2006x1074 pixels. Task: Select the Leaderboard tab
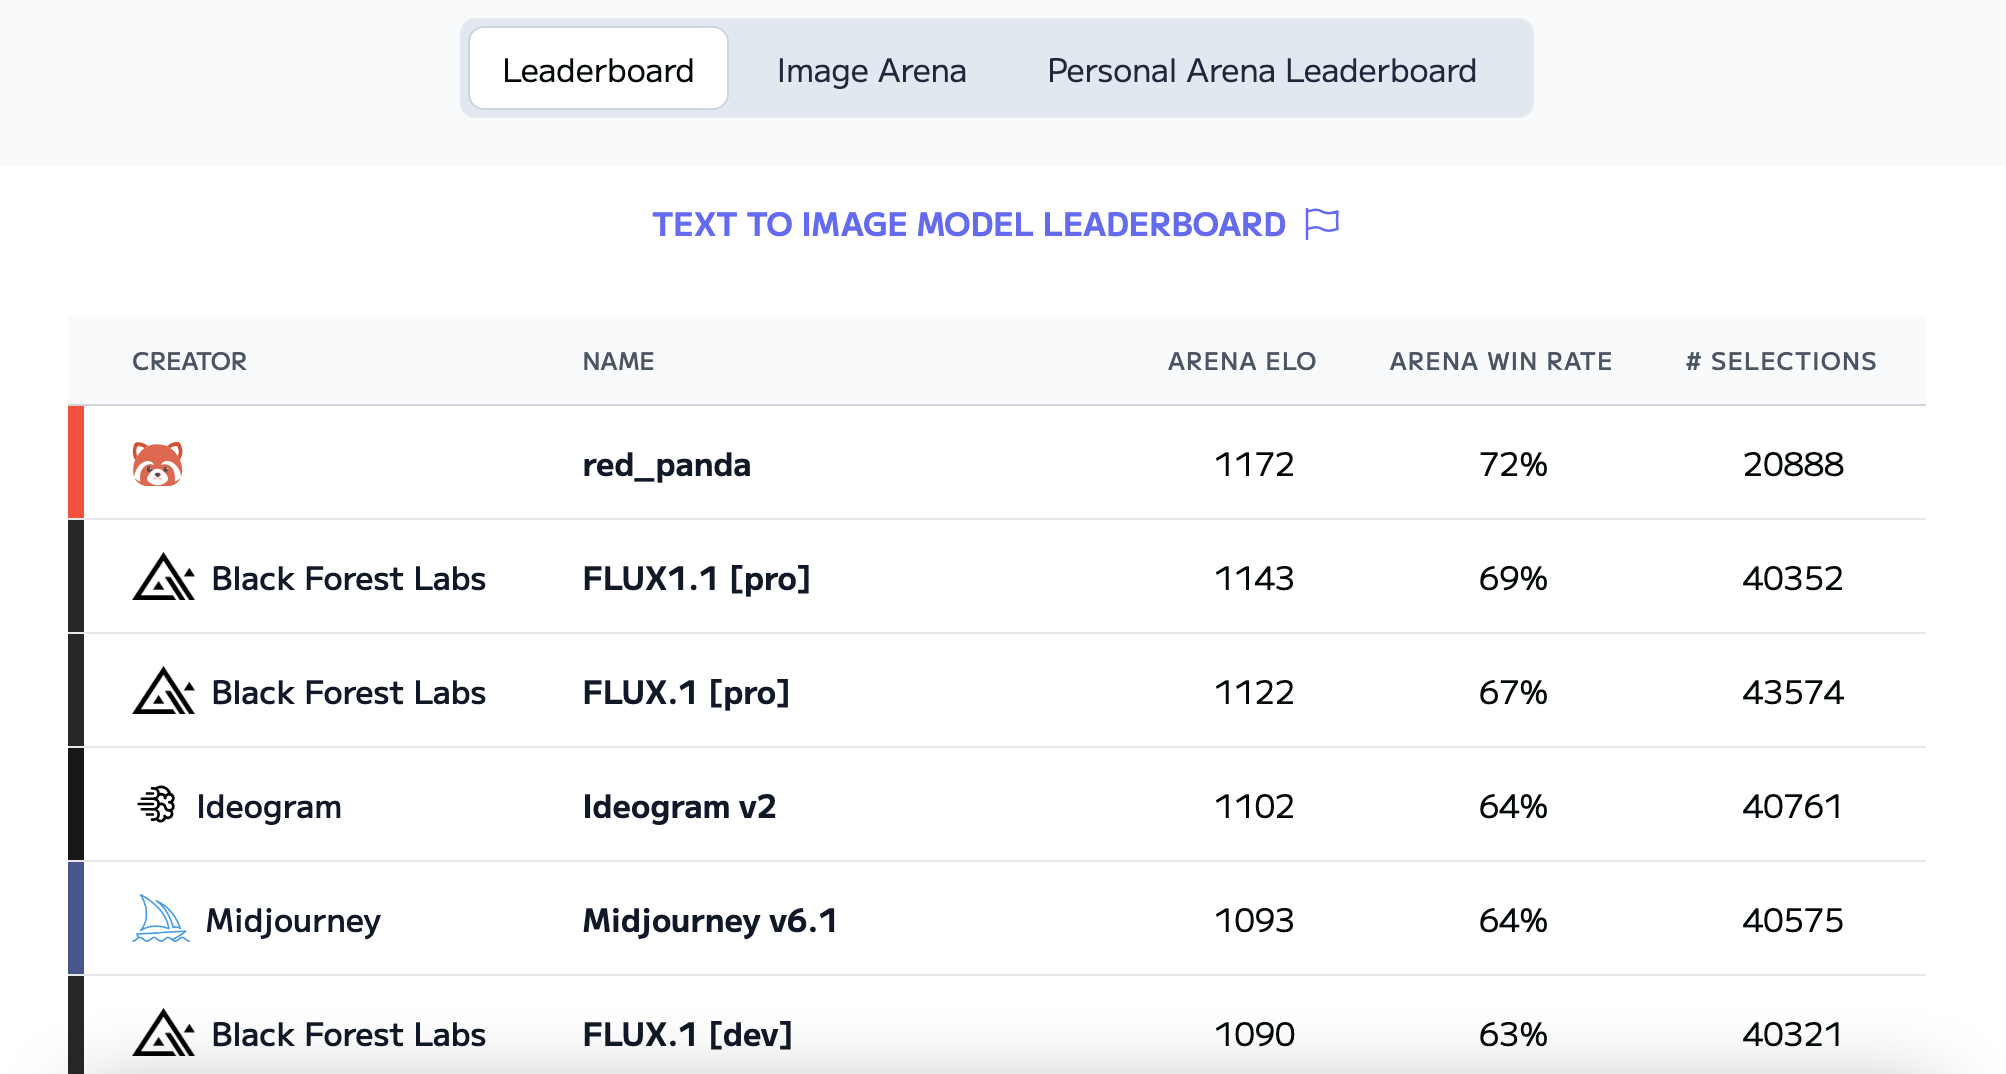pos(598,70)
